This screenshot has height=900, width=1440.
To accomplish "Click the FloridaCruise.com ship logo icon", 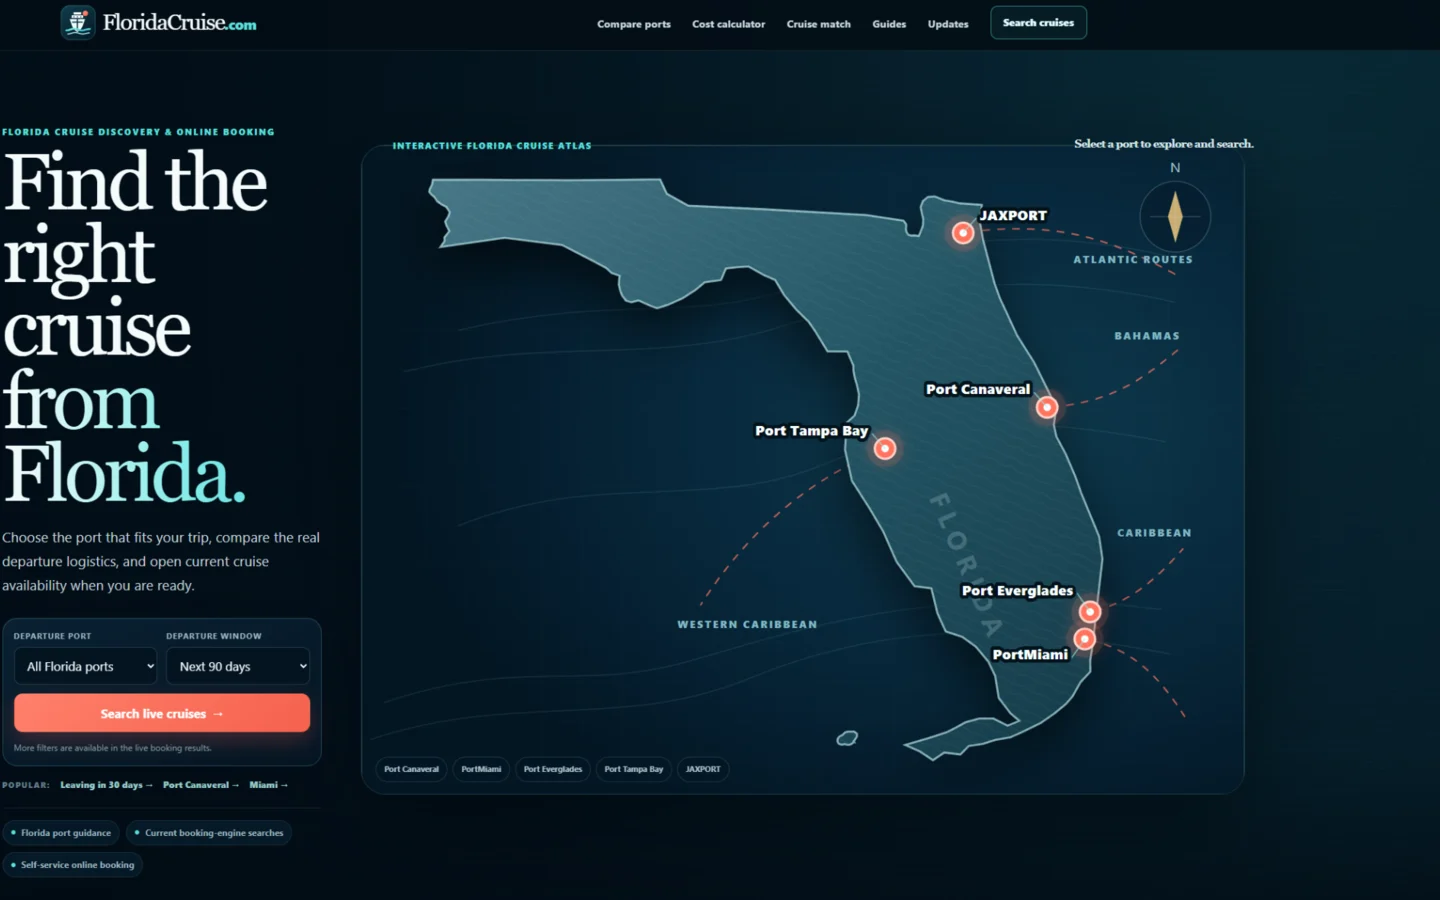I will click(x=78, y=22).
